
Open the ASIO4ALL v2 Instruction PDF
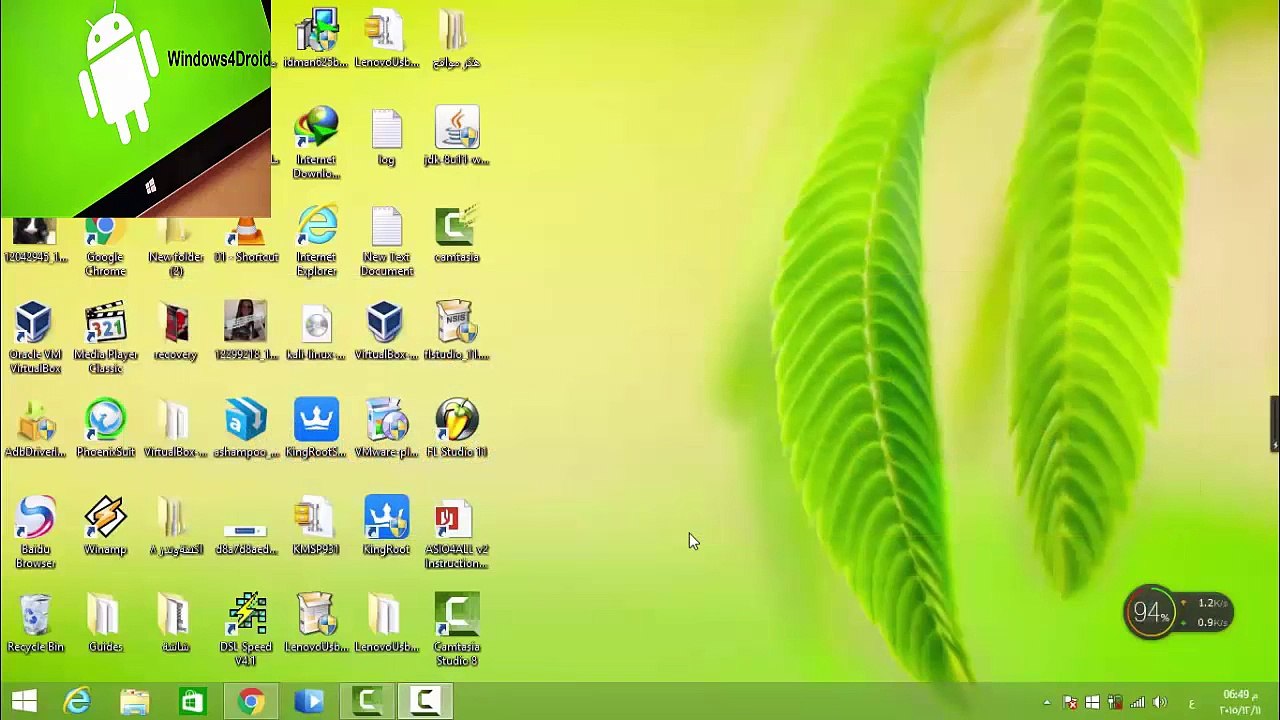click(x=457, y=533)
